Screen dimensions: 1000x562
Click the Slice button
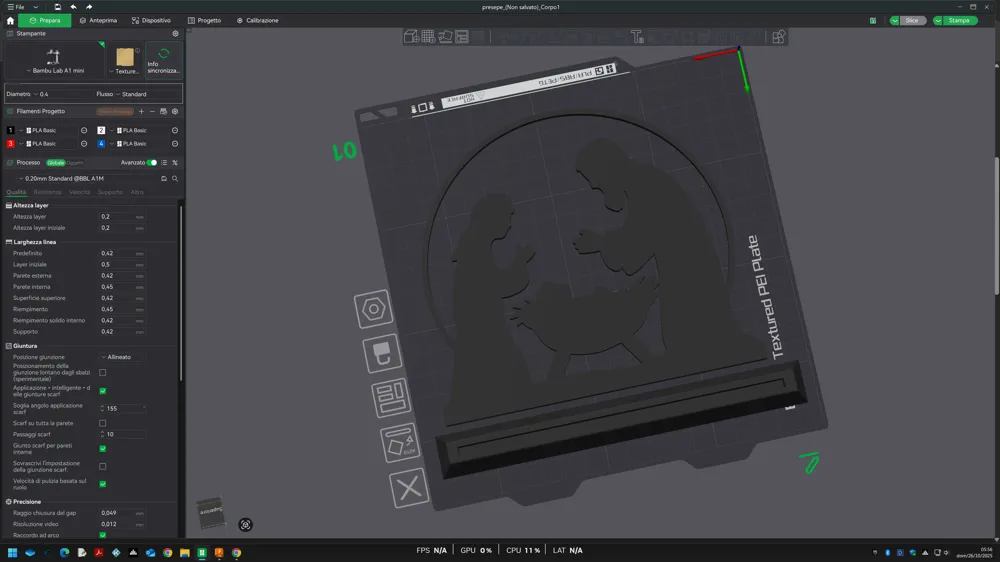pos(912,20)
